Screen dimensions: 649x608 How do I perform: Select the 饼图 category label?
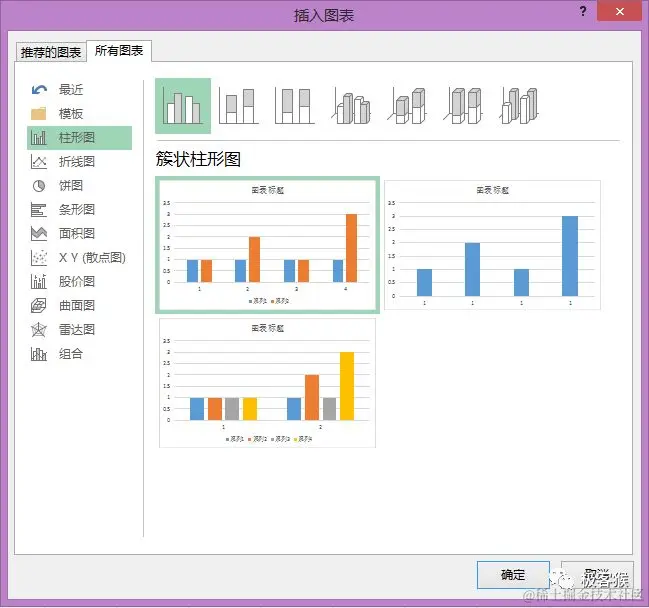[71, 185]
